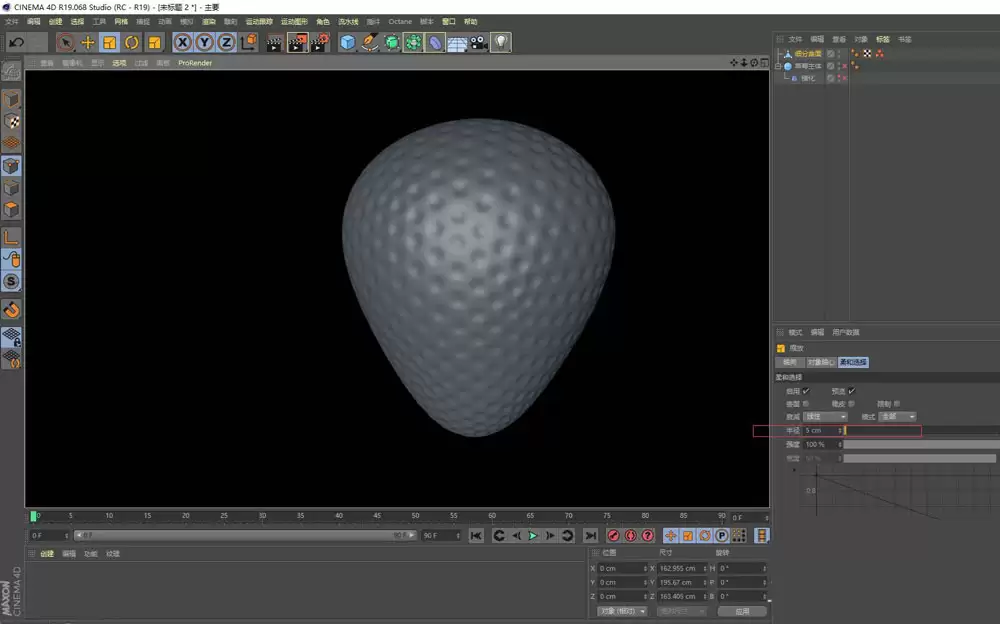1000x624 pixels.
Task: Click the Render to Picture Viewer icon
Action: pyautogui.click(x=298, y=42)
